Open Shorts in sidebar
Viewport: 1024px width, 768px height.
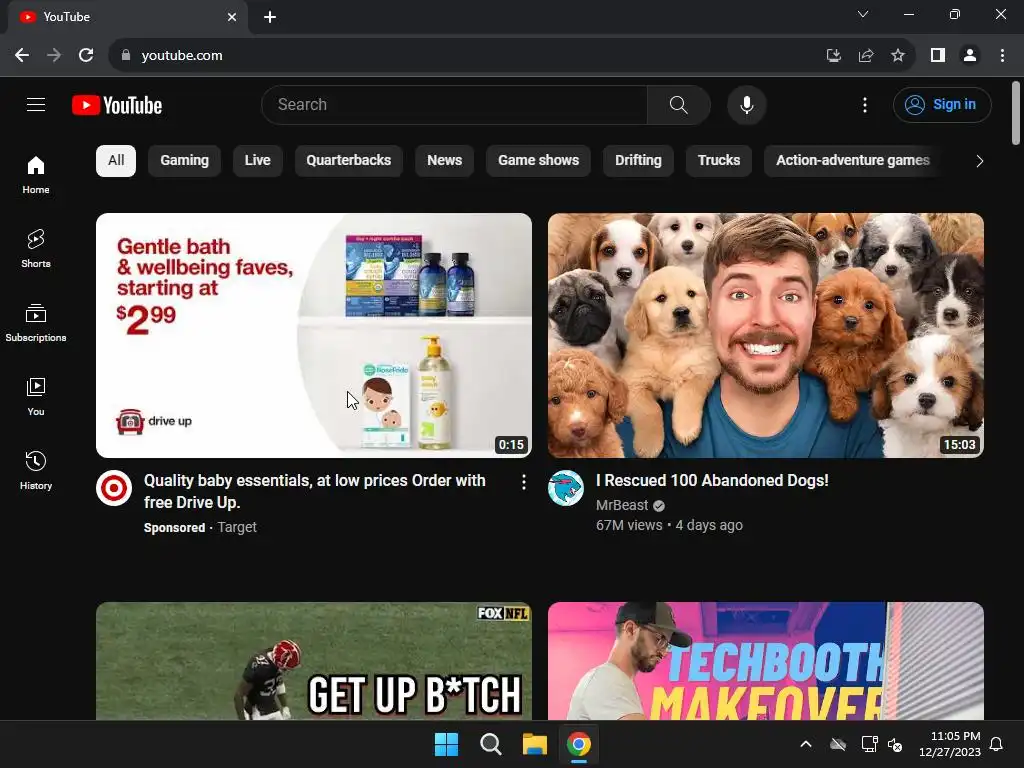pos(36,249)
